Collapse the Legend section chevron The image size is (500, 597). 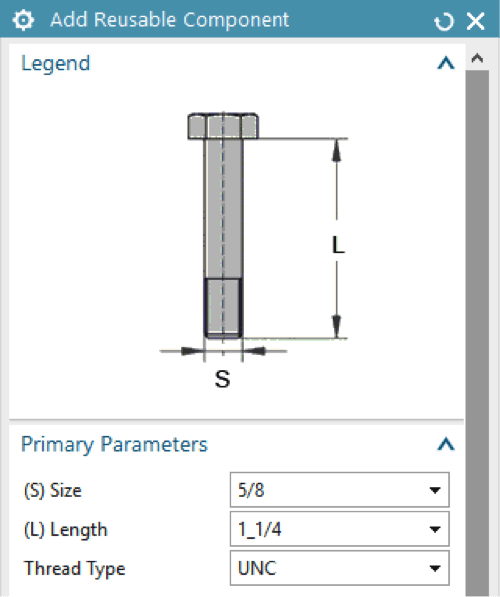tap(446, 63)
